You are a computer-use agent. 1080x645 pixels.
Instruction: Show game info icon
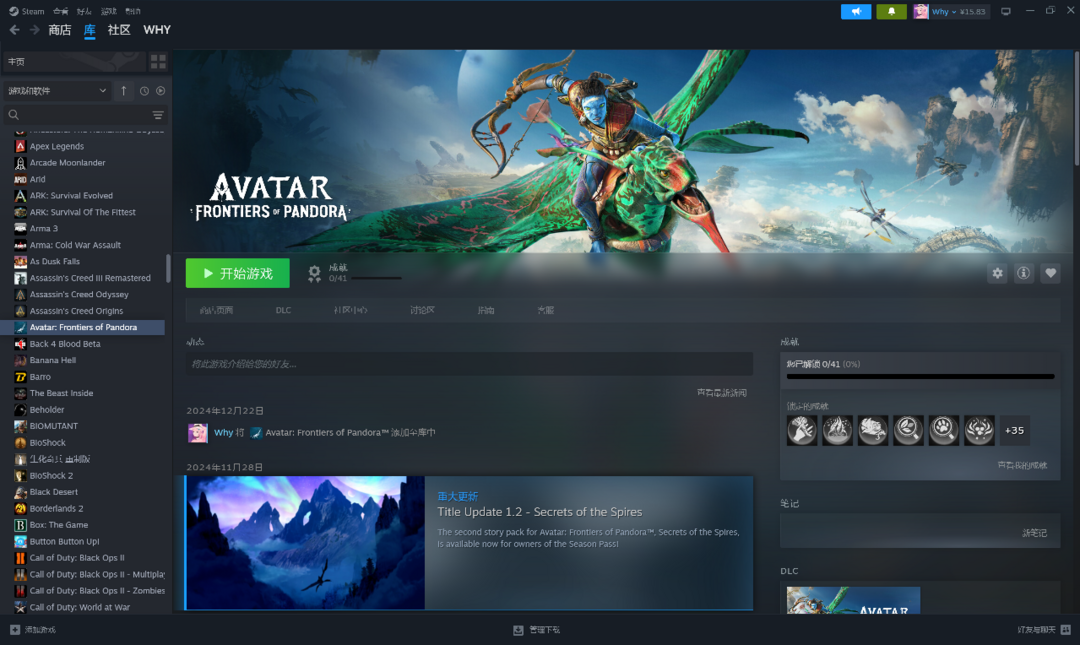point(1024,273)
